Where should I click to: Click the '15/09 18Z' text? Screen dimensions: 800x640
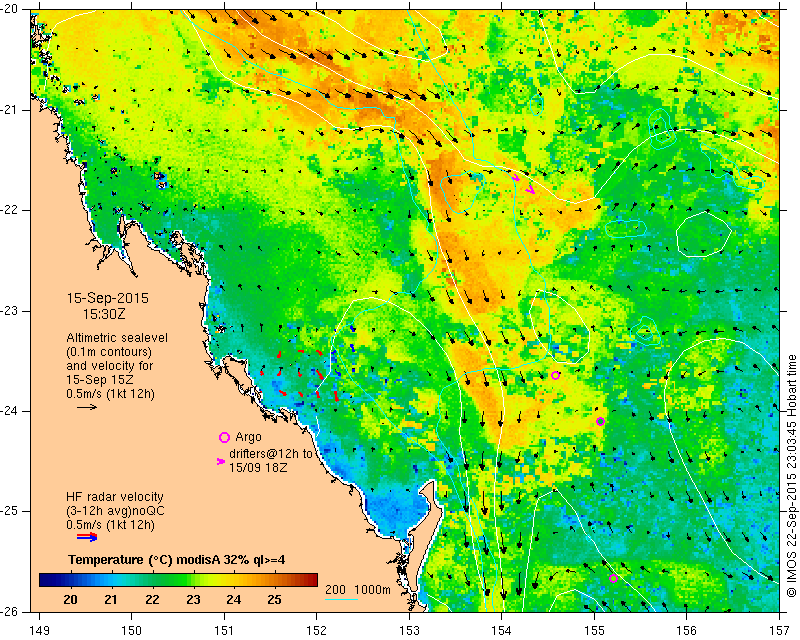(x=258, y=467)
